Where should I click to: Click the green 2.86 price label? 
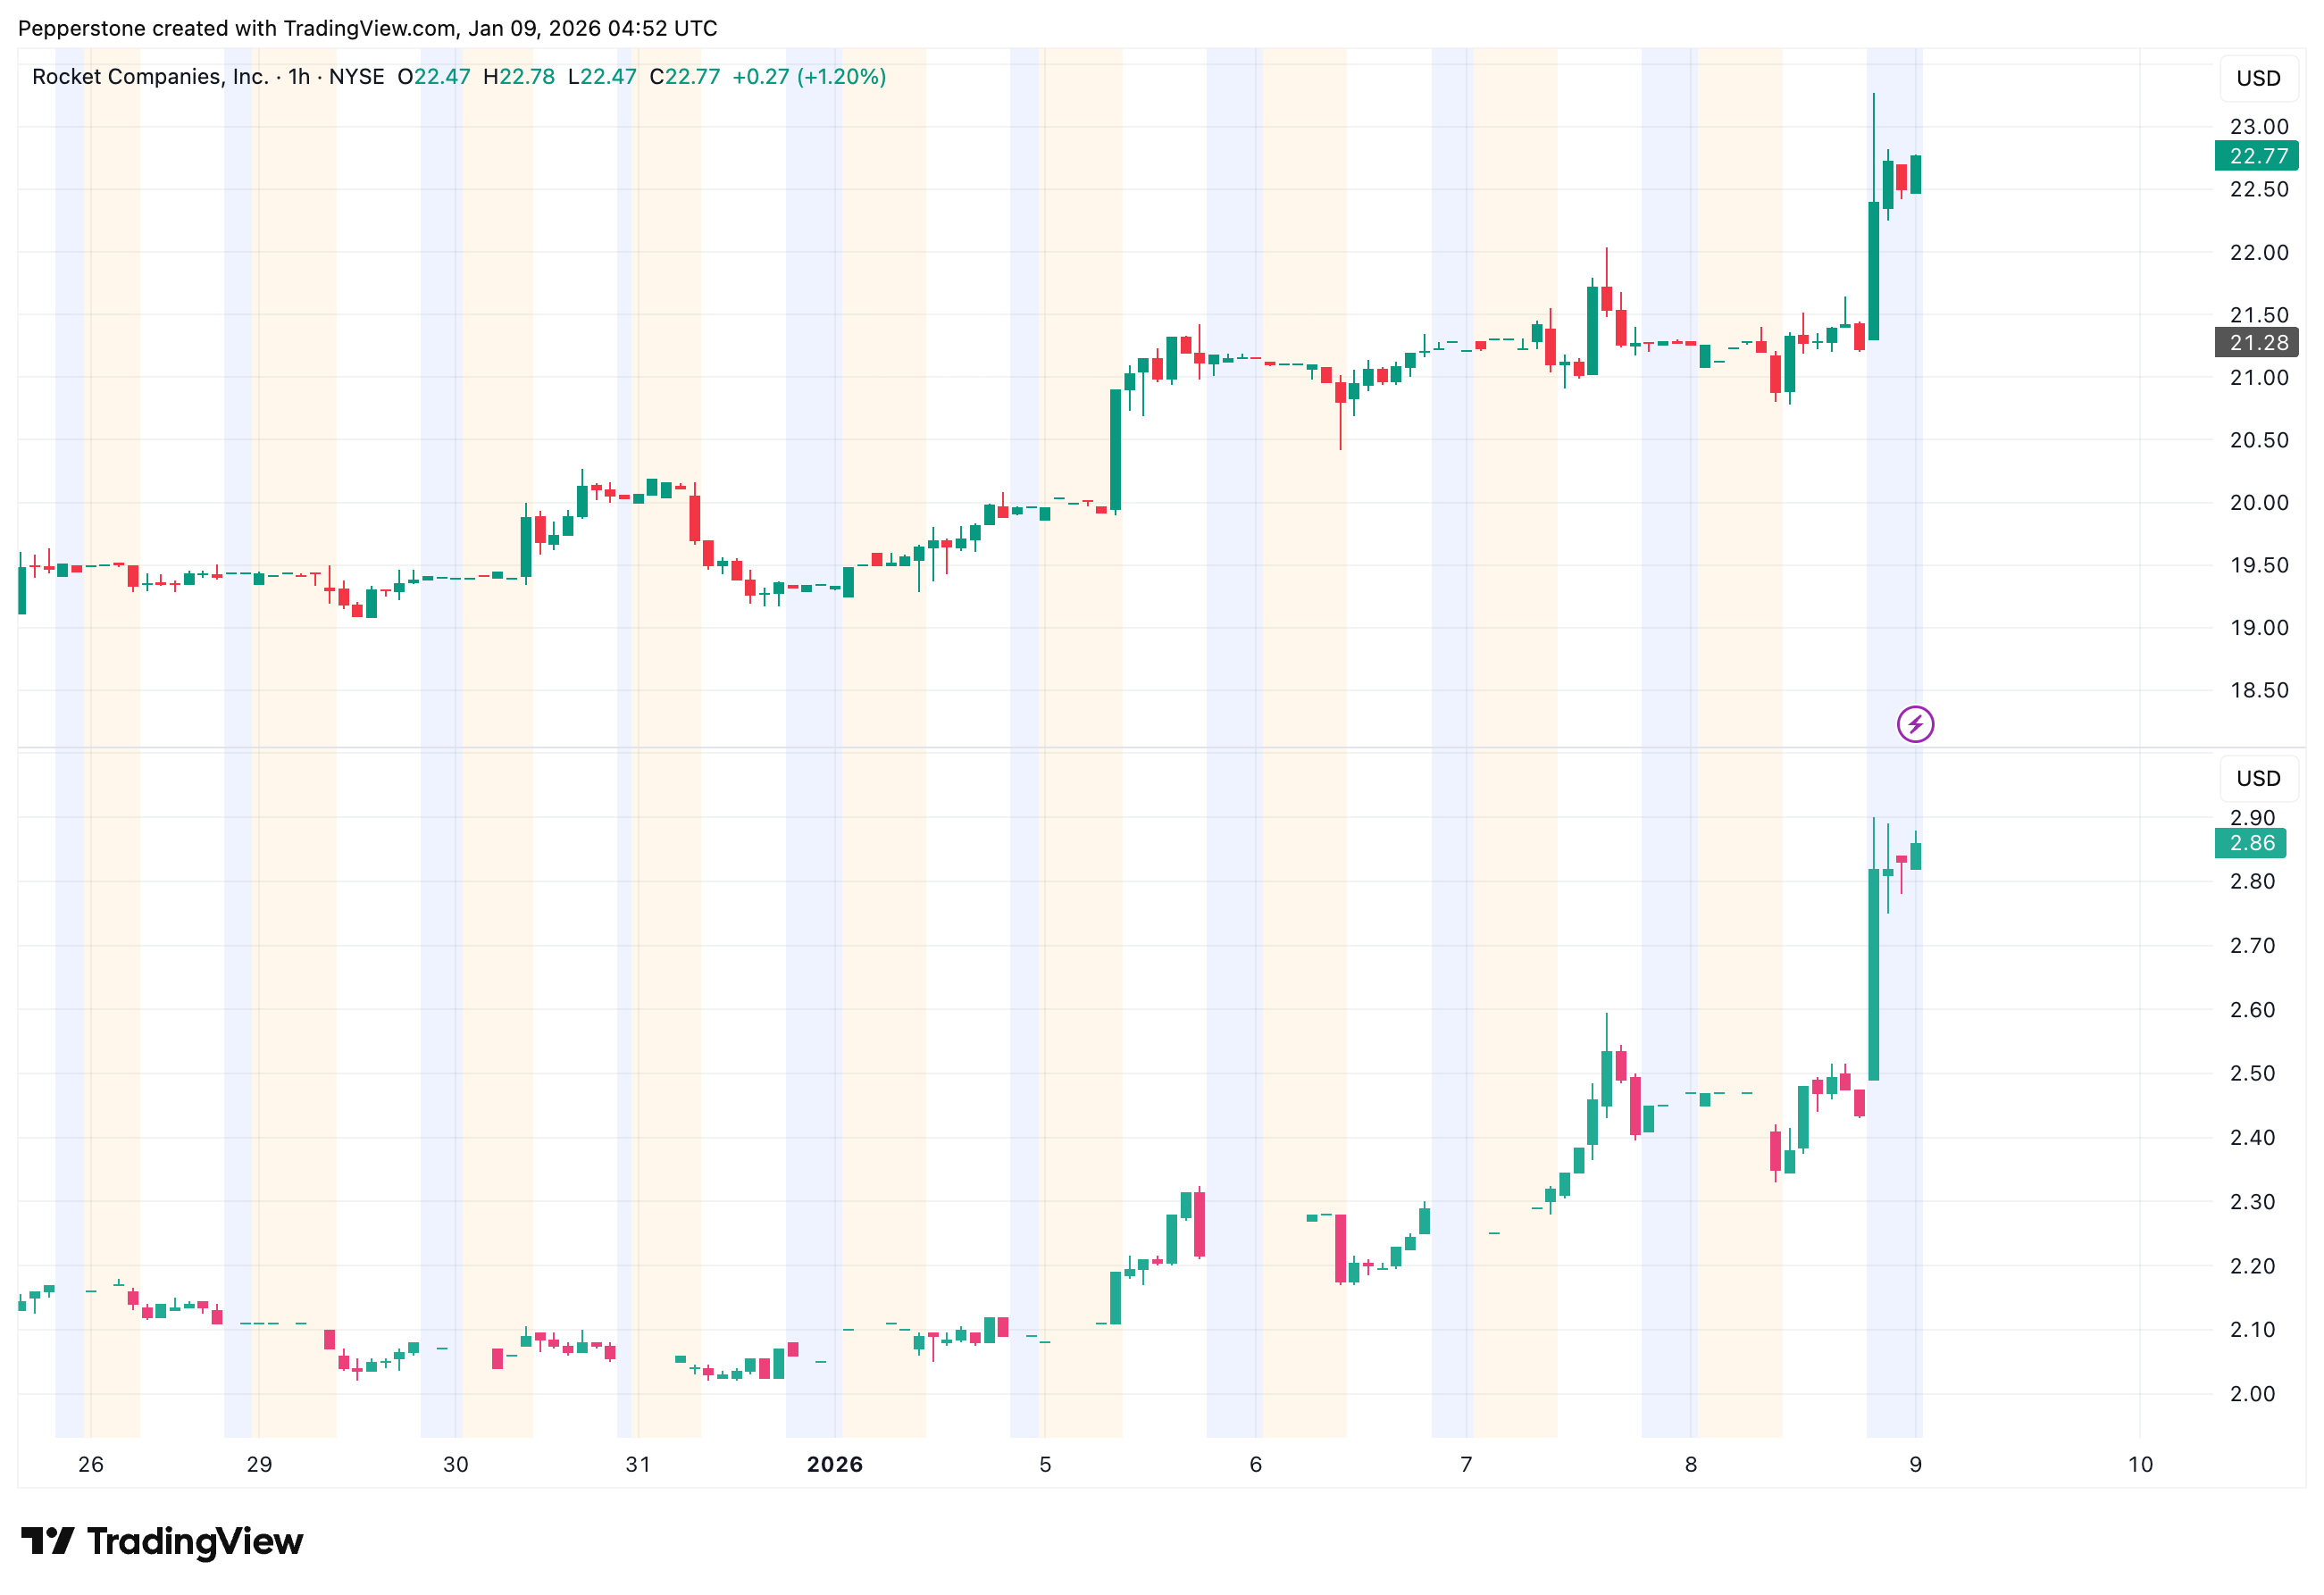2250,843
